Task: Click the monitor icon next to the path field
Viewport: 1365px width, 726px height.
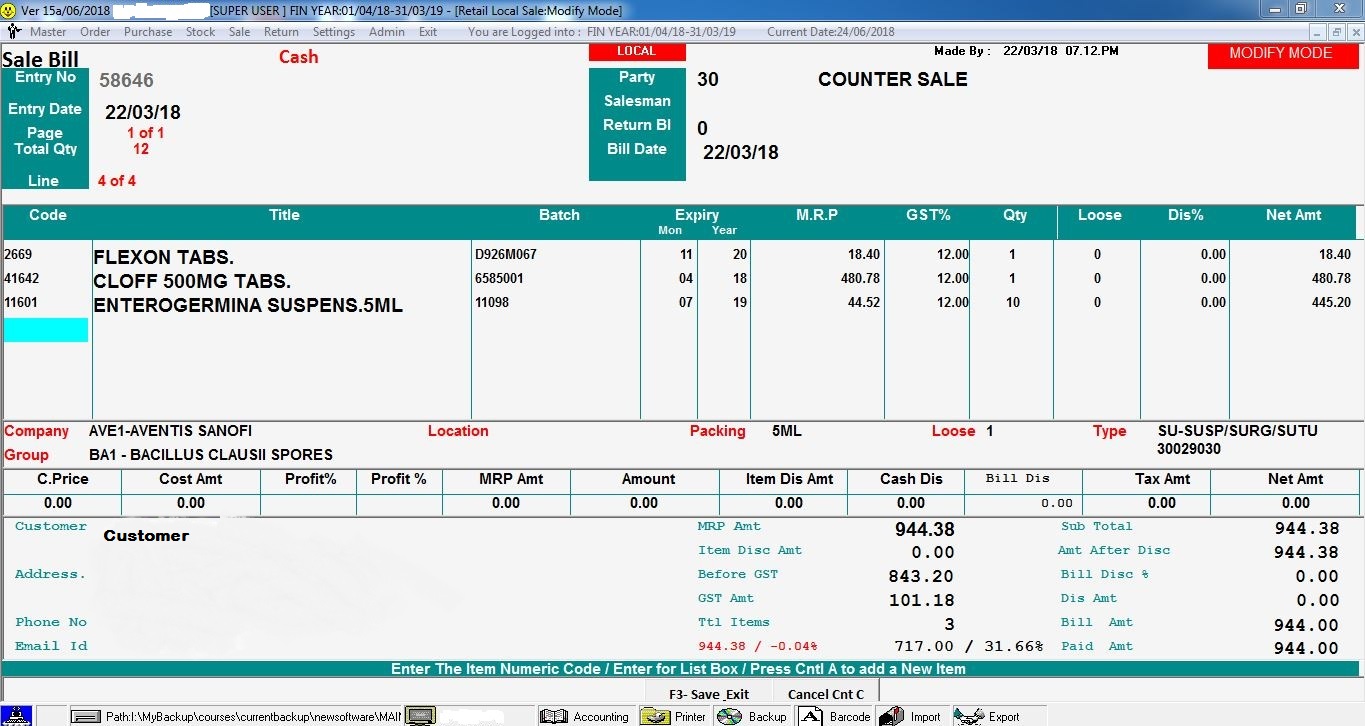Action: (420, 714)
